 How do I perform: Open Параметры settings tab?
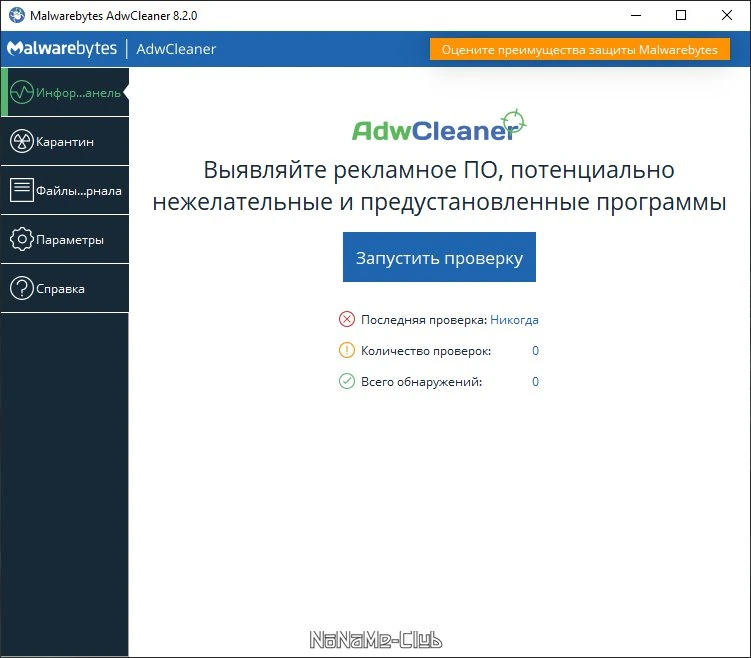[65, 239]
